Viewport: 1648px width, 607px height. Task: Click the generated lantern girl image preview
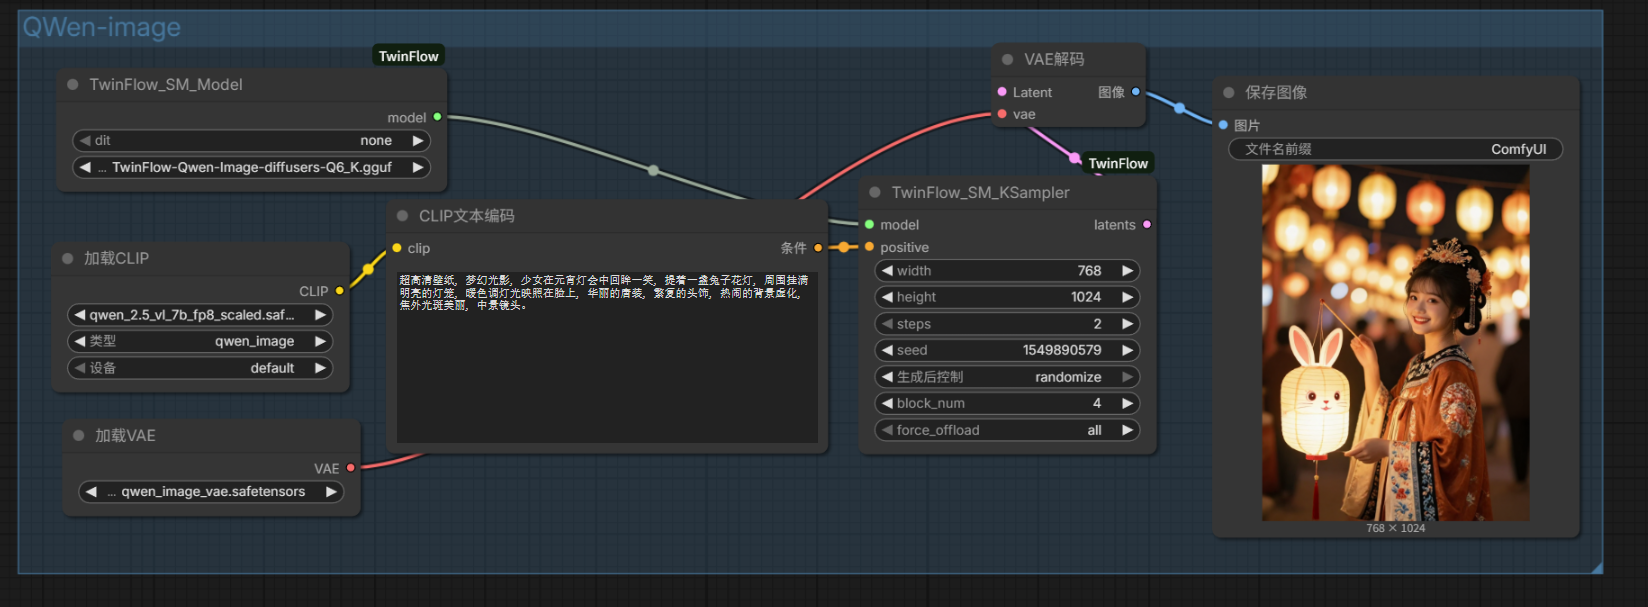[x=1395, y=343]
